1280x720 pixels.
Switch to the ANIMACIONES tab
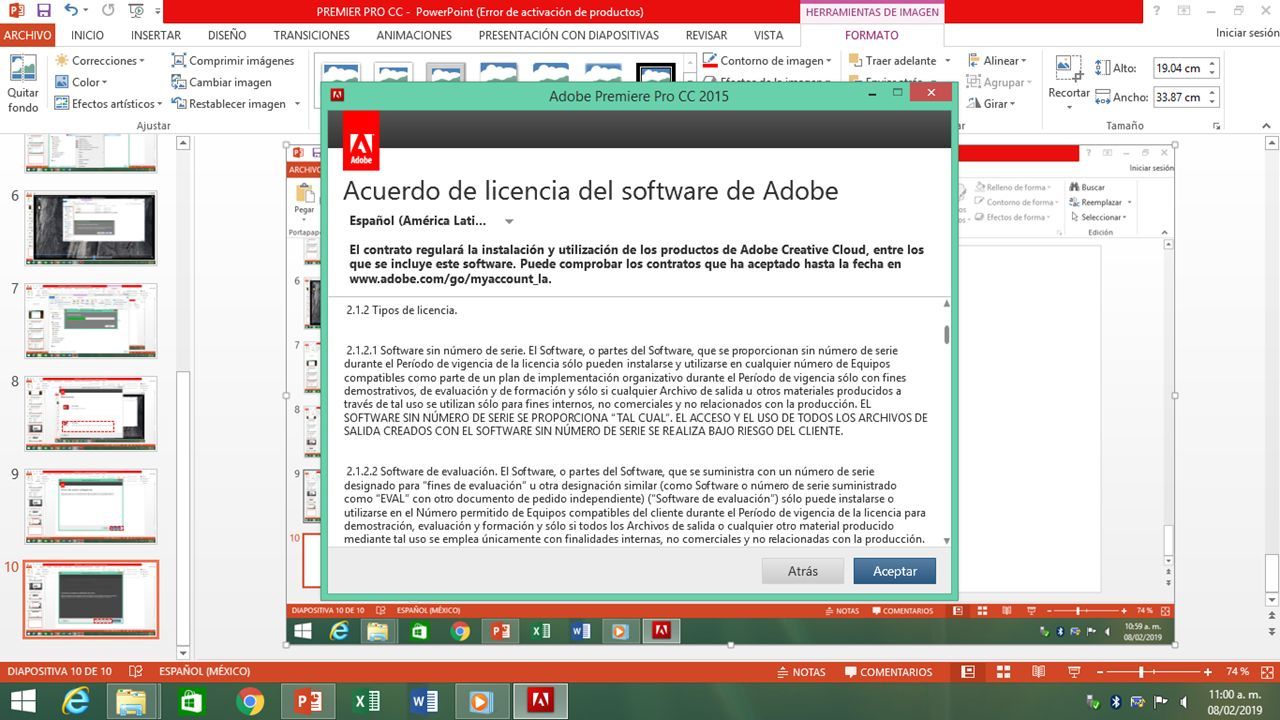click(414, 35)
